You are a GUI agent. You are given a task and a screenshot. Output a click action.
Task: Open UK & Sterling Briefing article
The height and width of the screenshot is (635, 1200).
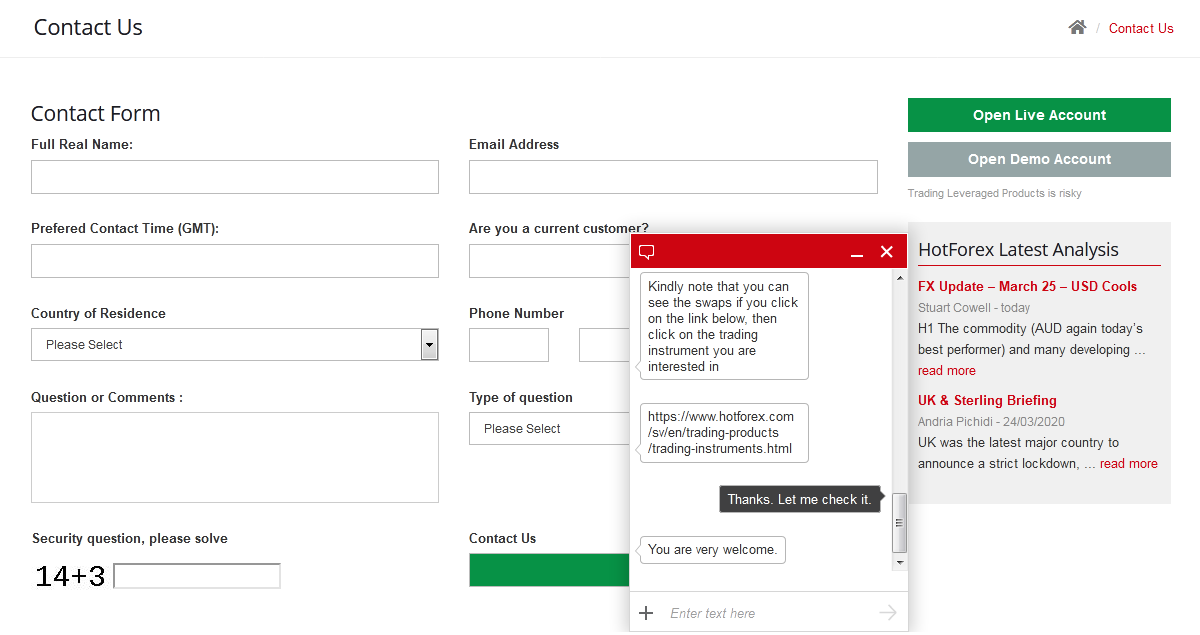987,400
